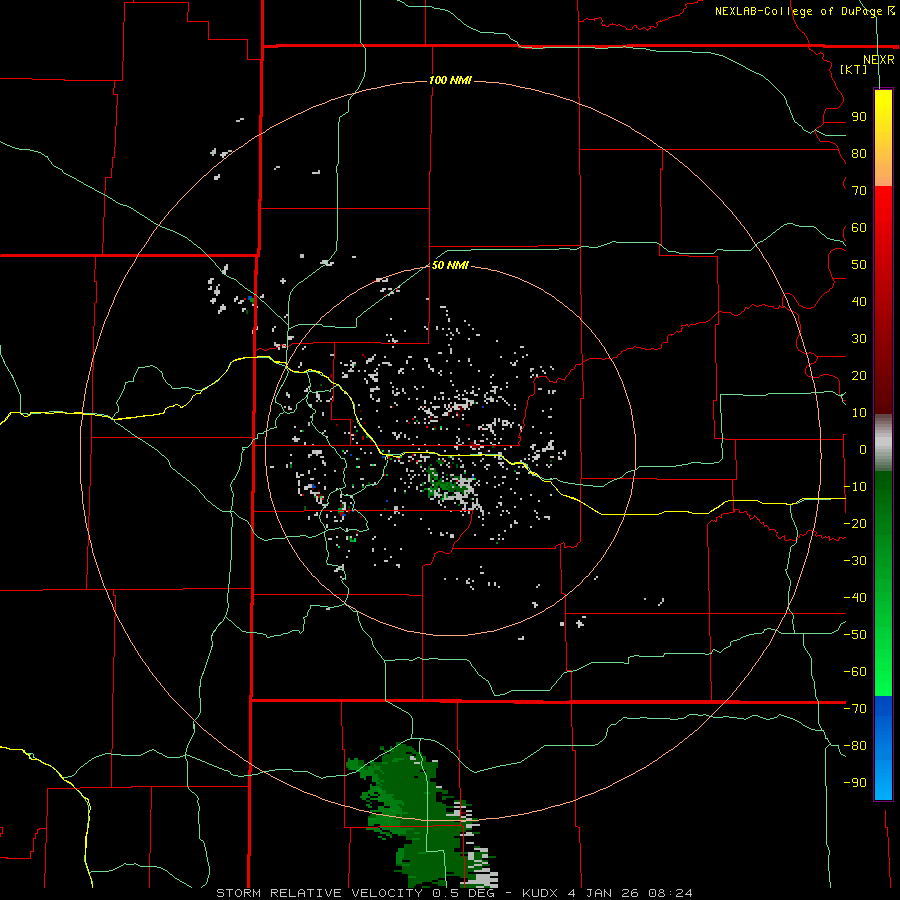Click the -50 scale value
The width and height of the screenshot is (900, 900).
click(855, 635)
